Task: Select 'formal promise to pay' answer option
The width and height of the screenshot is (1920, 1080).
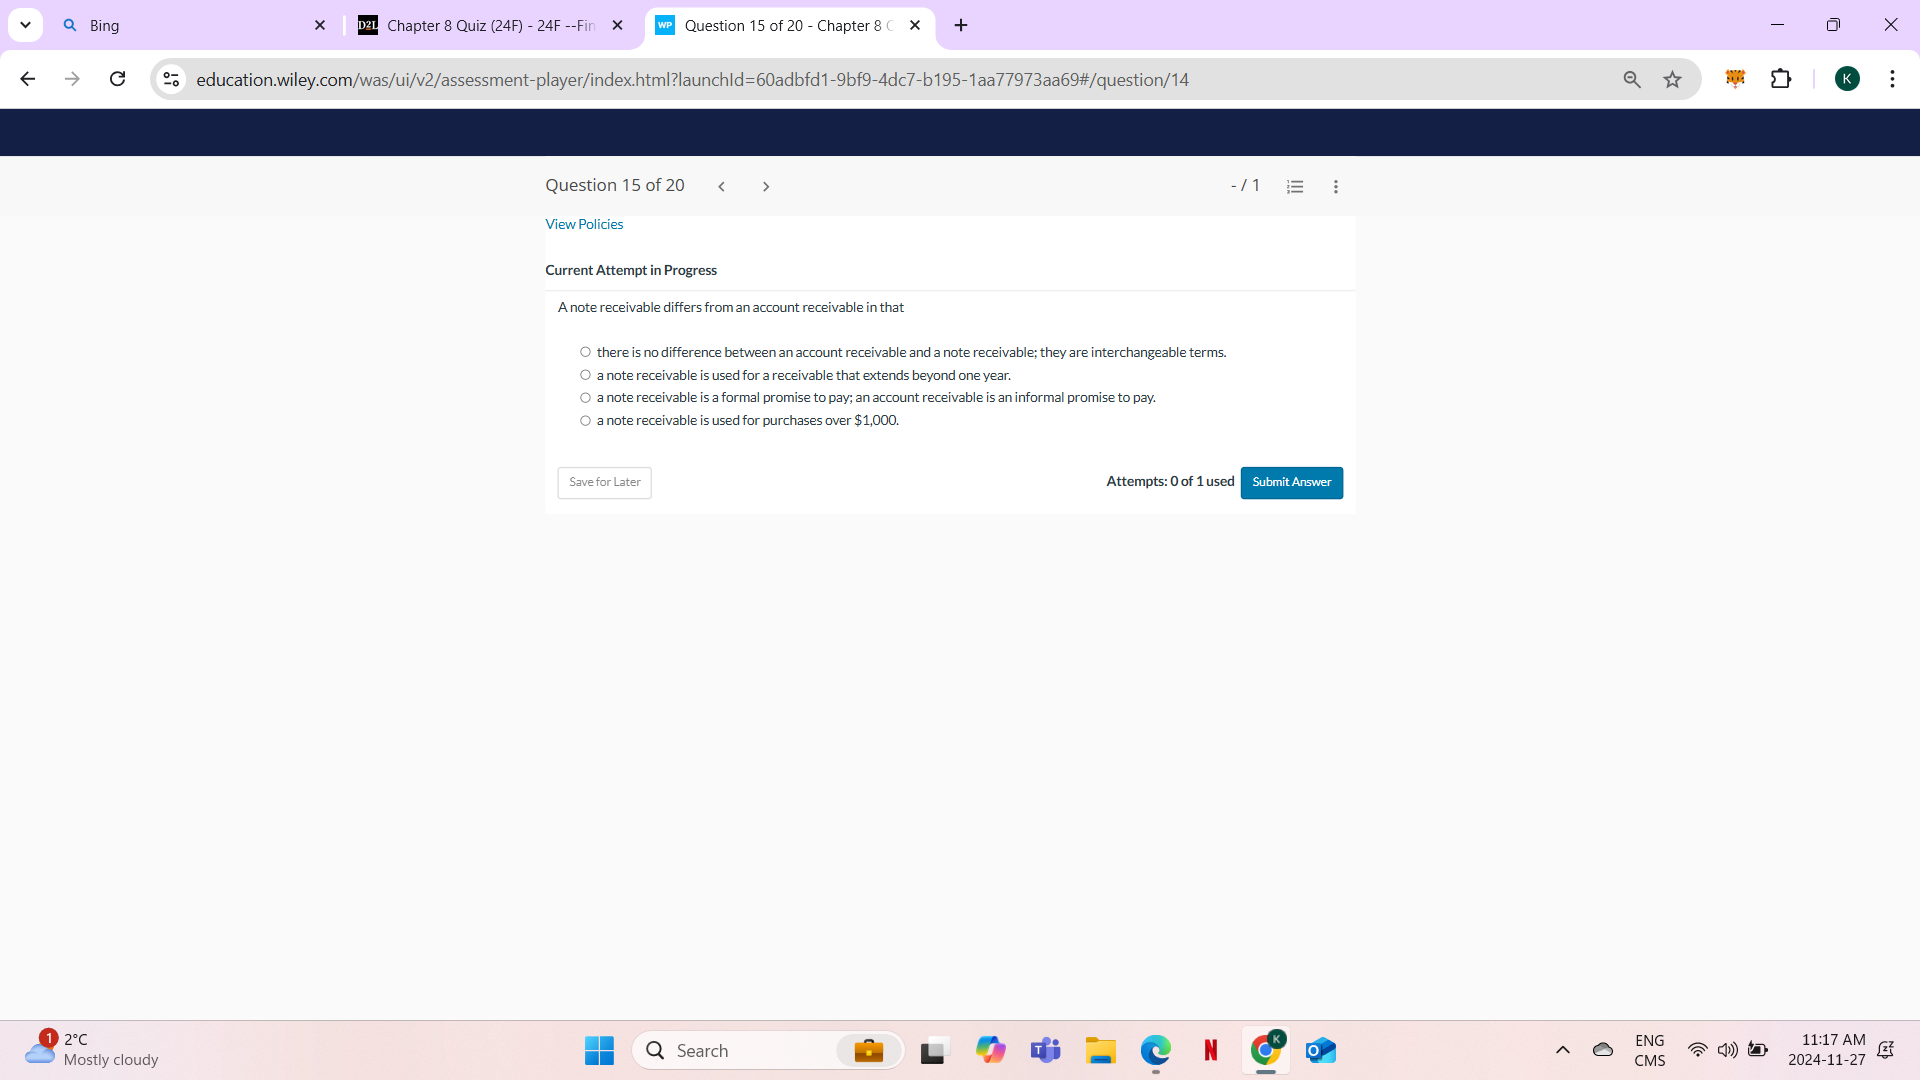Action: (x=585, y=397)
